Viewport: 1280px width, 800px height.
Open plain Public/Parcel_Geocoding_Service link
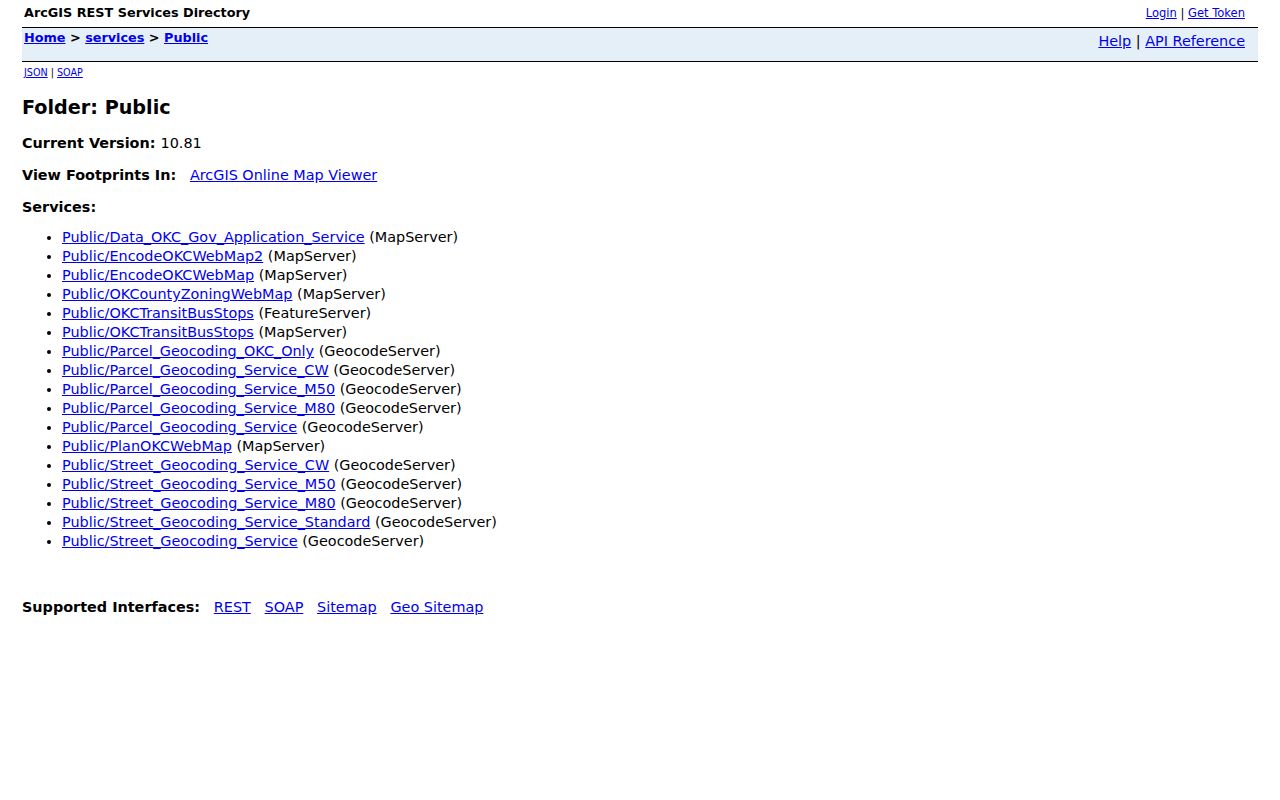tap(179, 427)
